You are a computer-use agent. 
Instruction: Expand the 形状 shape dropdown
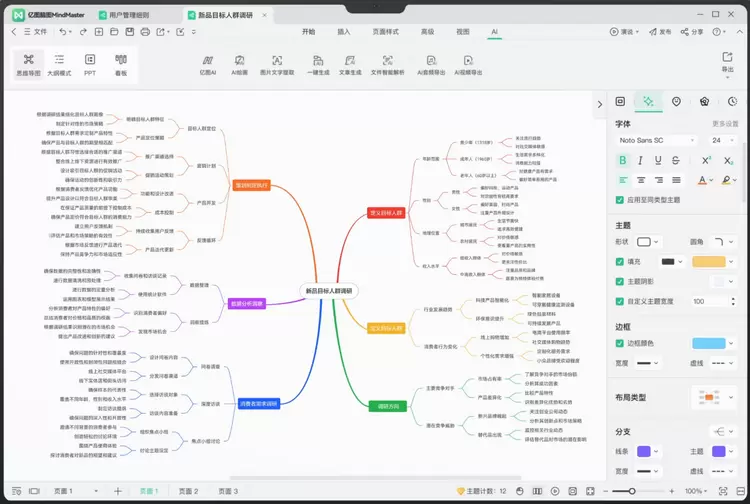[x=650, y=241]
